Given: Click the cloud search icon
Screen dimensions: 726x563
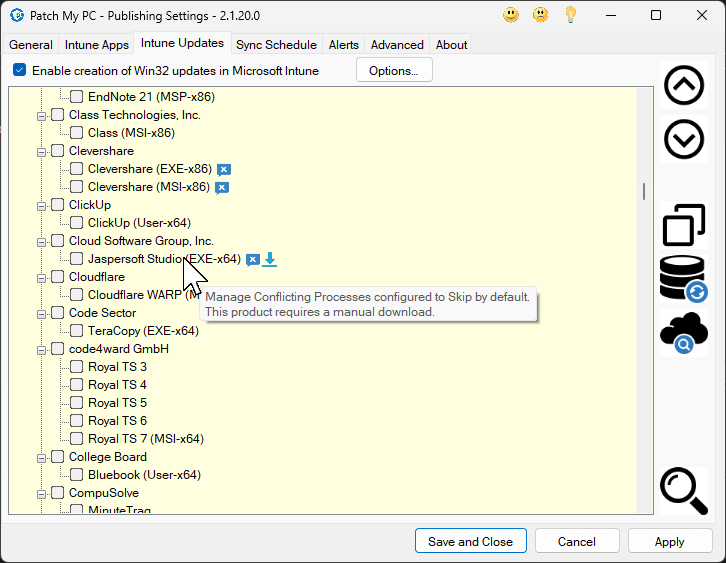Looking at the screenshot, I should [684, 332].
